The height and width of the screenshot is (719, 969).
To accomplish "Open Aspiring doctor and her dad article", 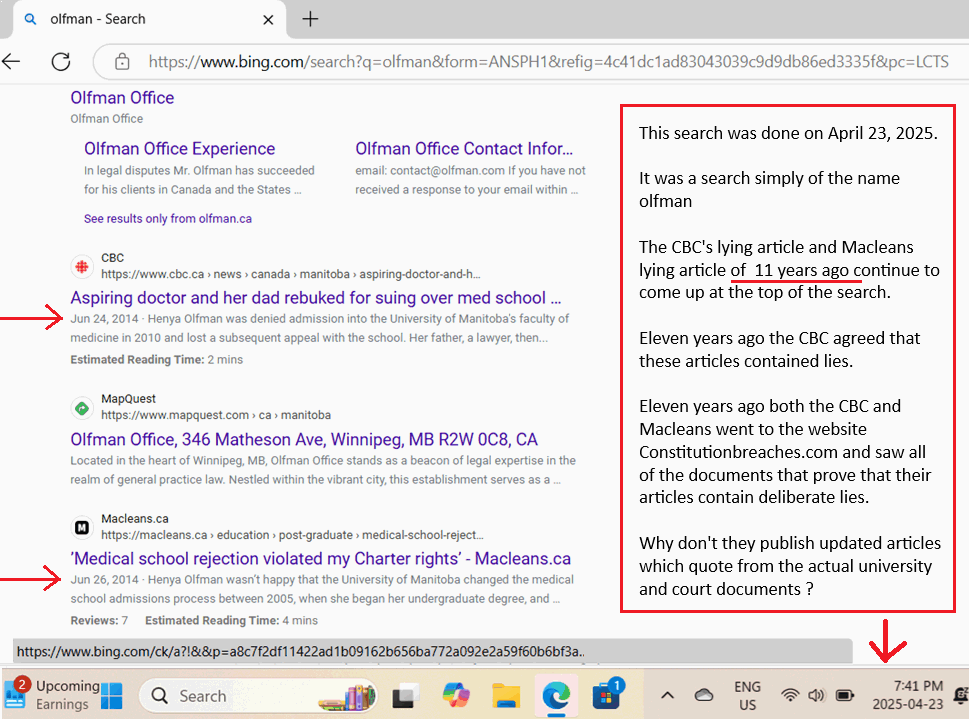I will (x=316, y=298).
